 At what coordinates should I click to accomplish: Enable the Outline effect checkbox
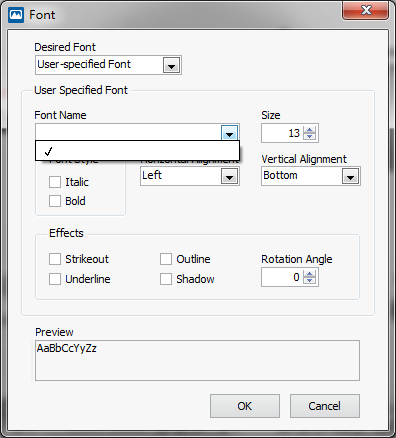pyautogui.click(x=166, y=259)
